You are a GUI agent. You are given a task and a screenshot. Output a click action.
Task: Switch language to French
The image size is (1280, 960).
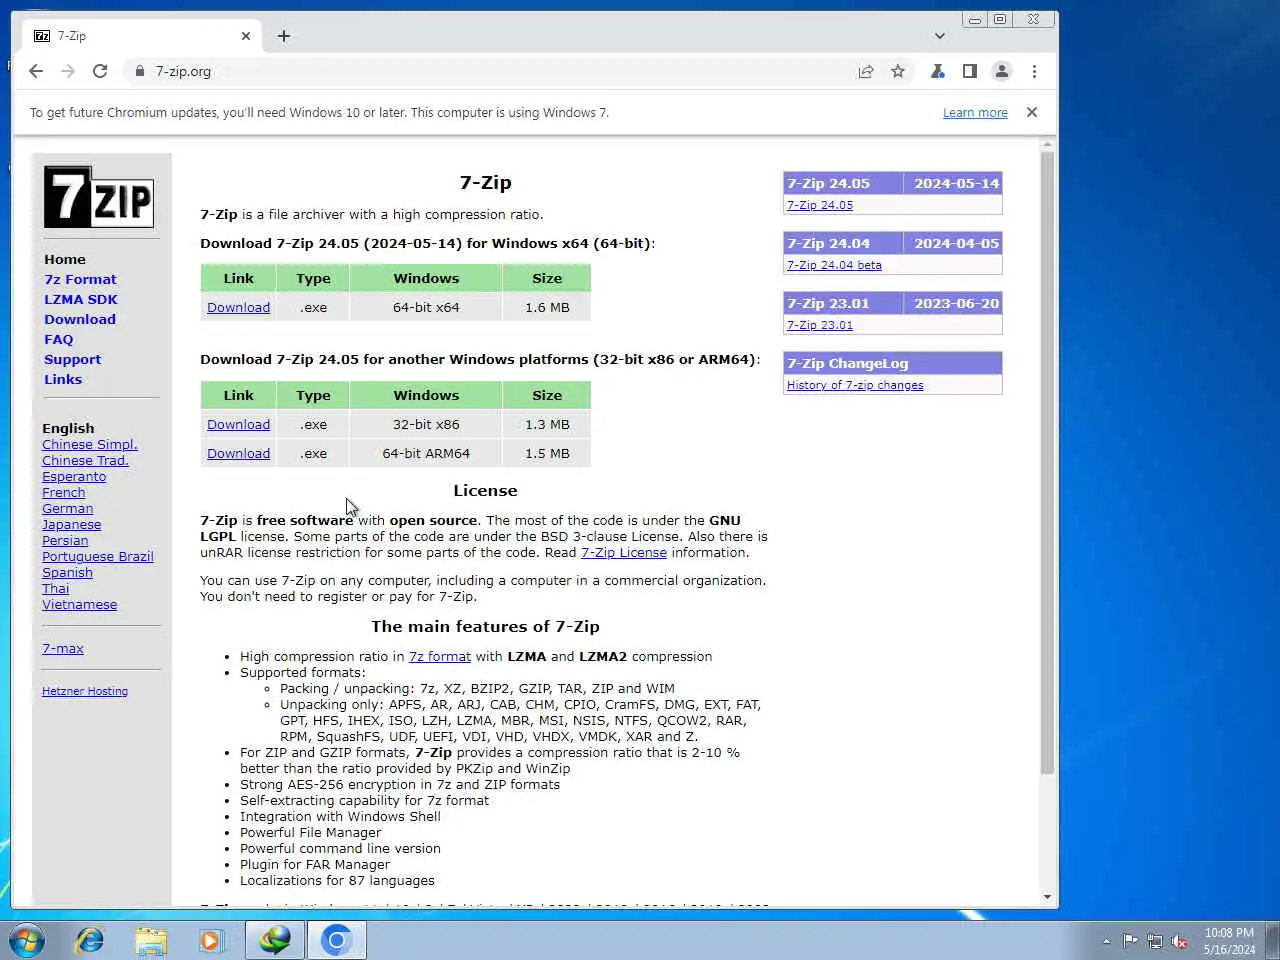pos(64,493)
